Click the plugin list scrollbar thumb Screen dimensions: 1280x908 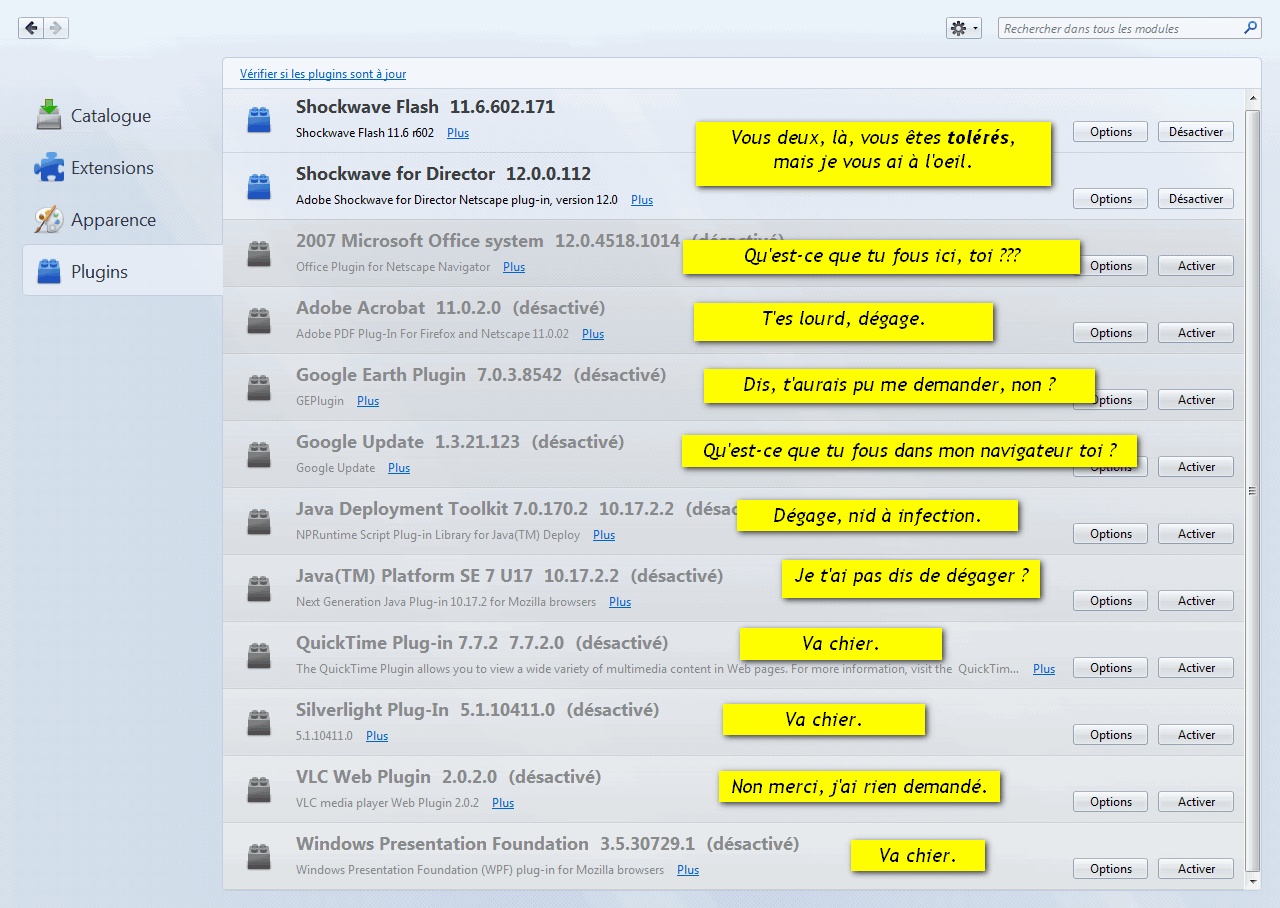(x=1253, y=490)
